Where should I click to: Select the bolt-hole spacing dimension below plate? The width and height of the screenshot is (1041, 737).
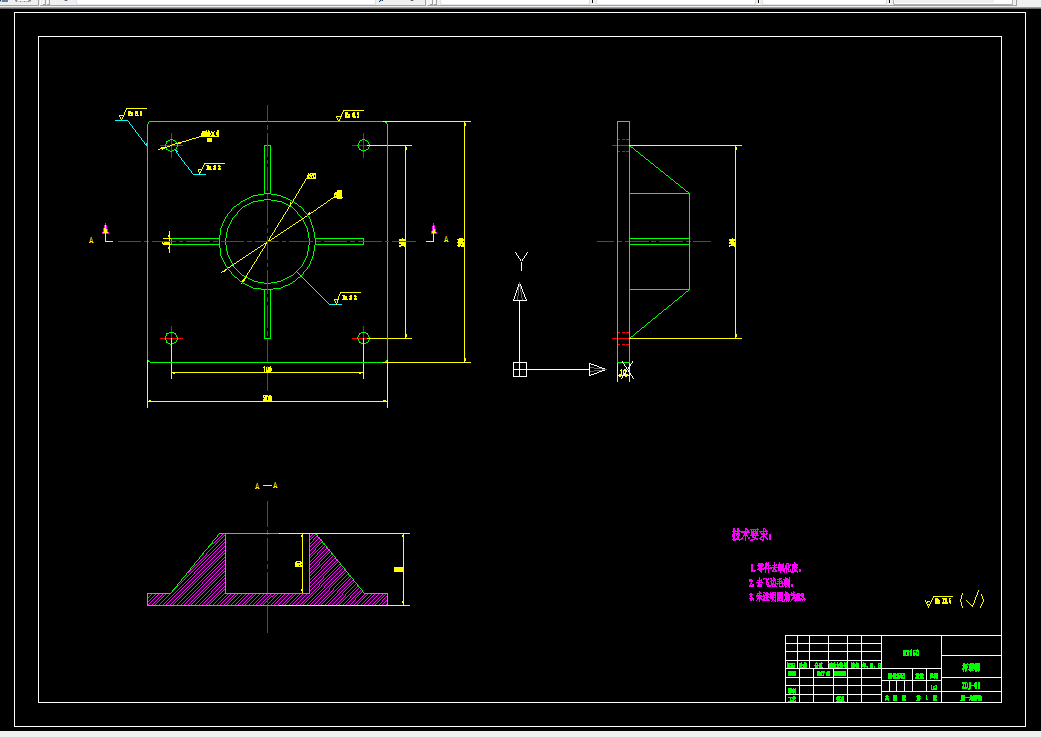click(267, 371)
